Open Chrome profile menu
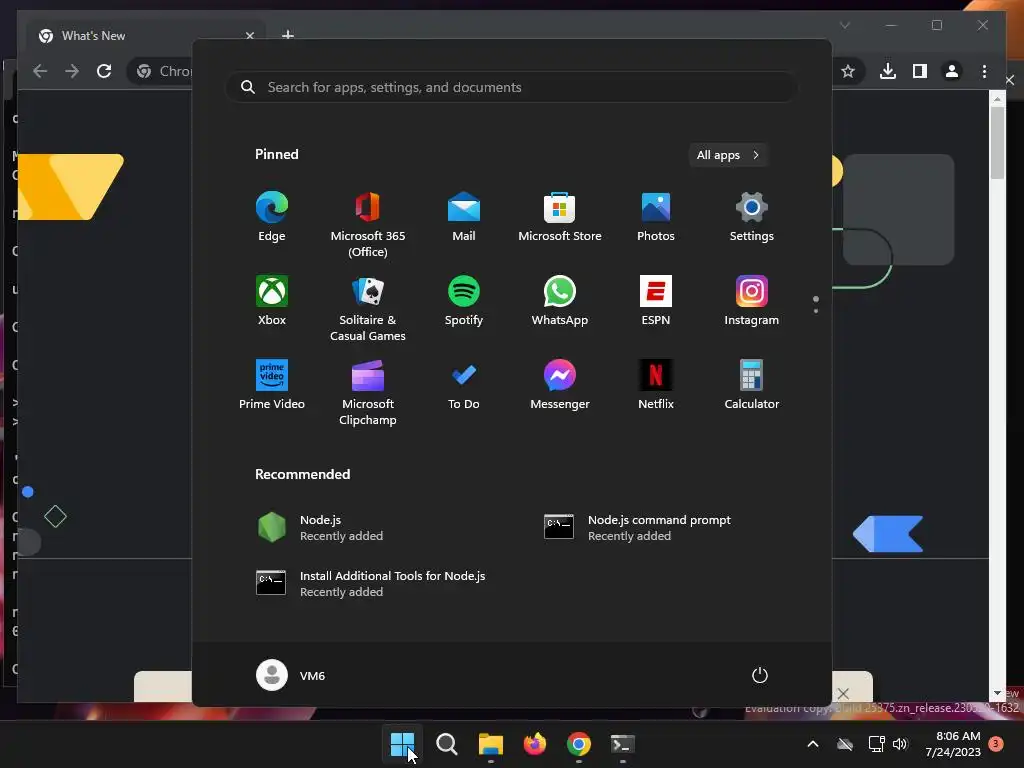The width and height of the screenshot is (1024, 768). pyautogui.click(x=952, y=71)
